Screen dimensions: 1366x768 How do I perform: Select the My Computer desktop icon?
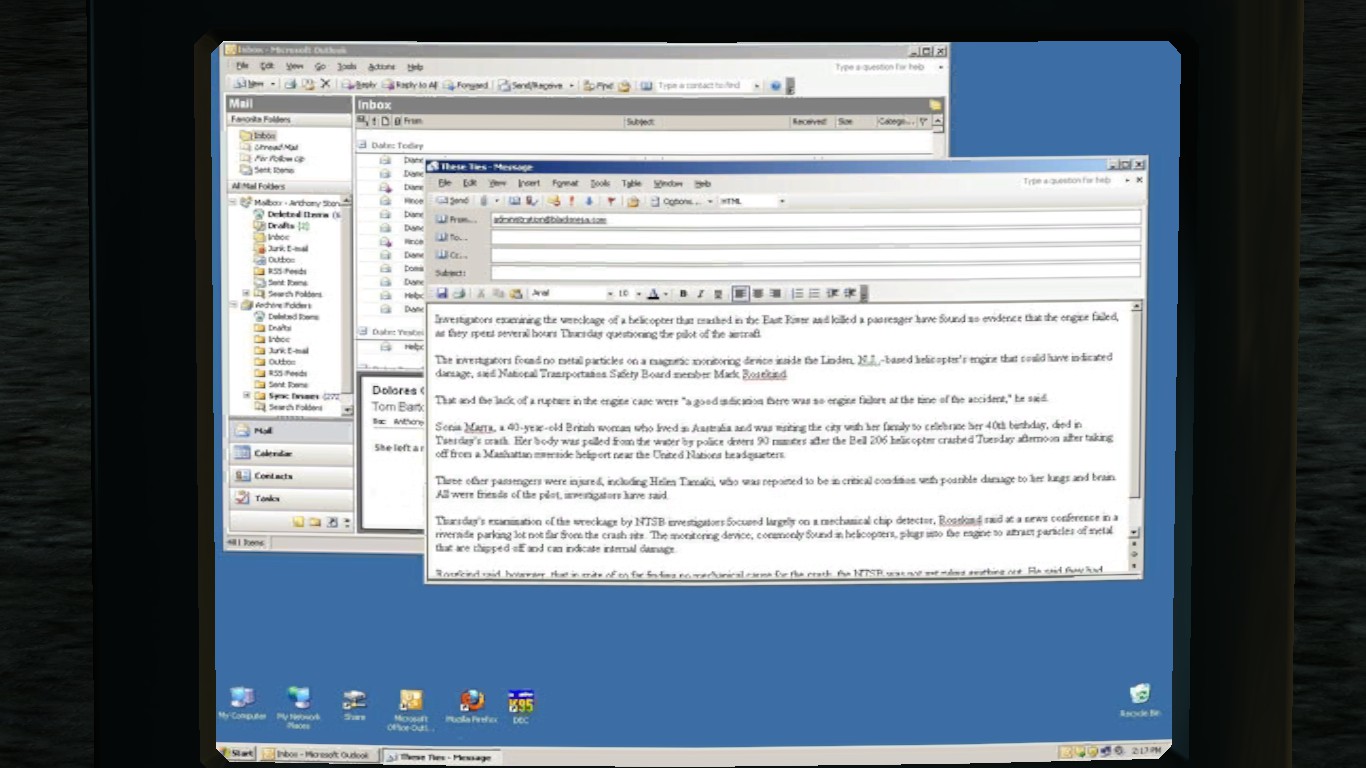242,704
